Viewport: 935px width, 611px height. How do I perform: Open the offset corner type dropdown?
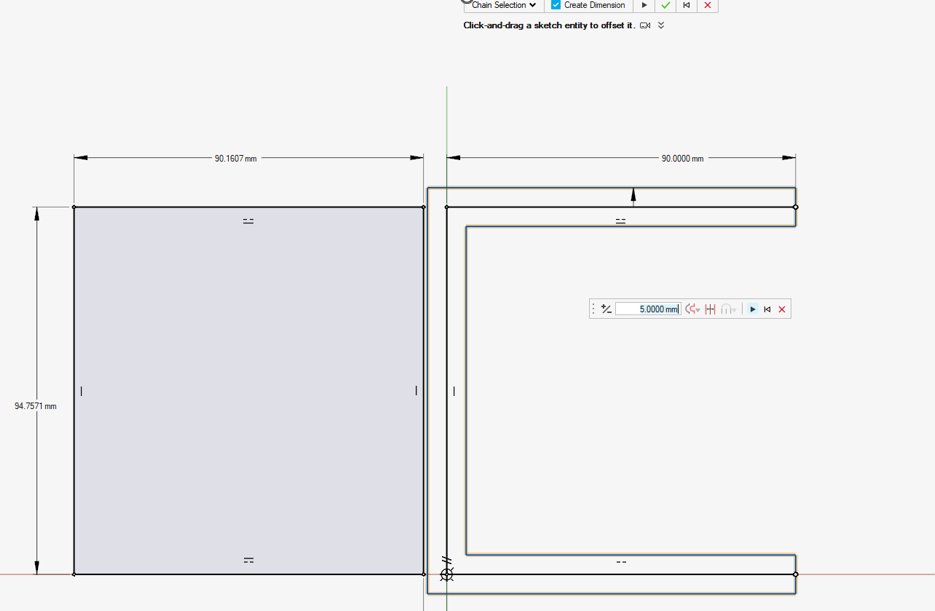click(x=692, y=309)
